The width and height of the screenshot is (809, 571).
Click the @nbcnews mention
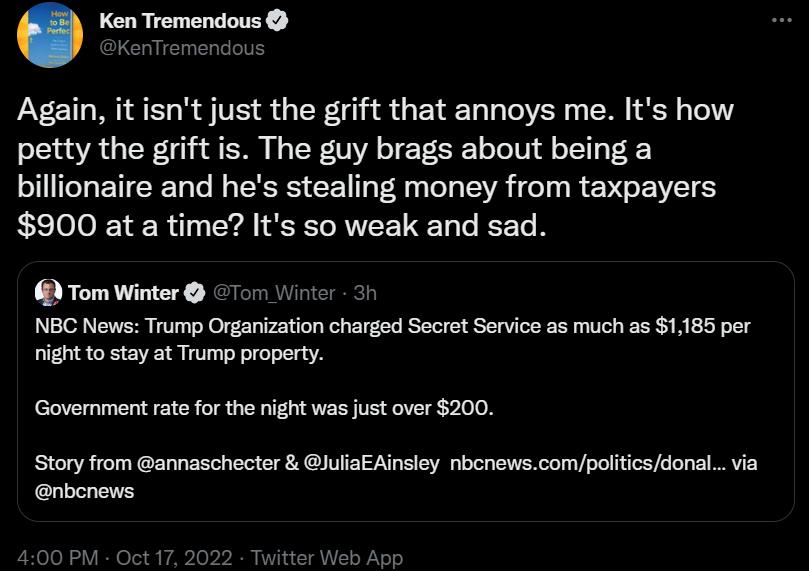pyautogui.click(x=84, y=491)
